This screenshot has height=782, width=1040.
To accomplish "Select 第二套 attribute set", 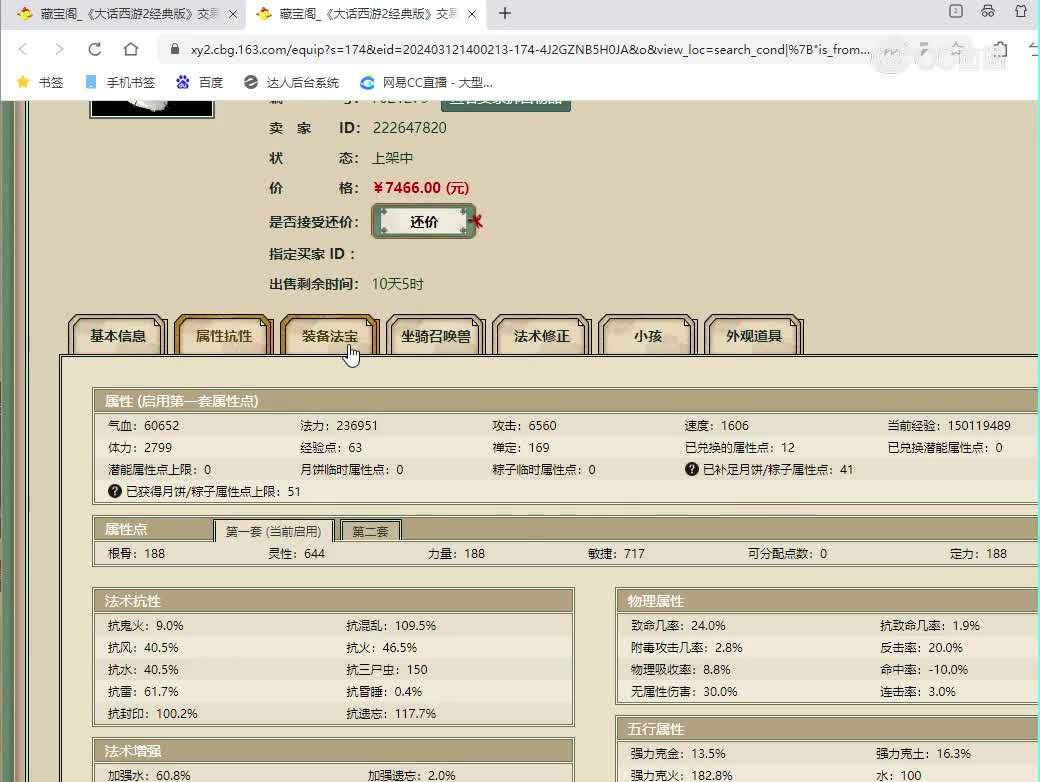I will (370, 531).
